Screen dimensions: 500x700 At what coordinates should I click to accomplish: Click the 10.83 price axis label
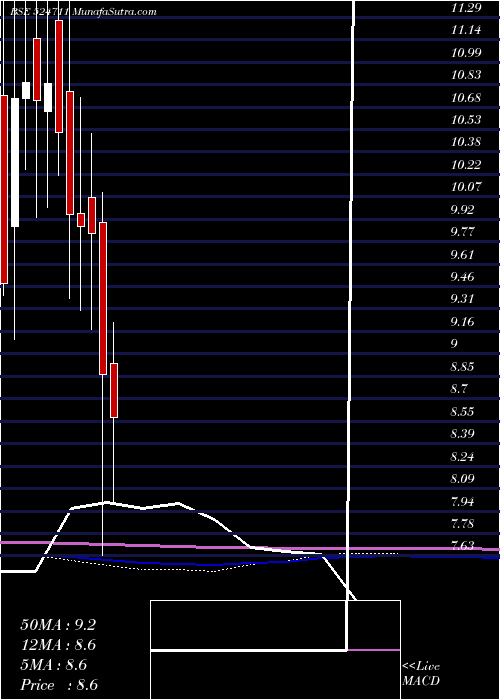(466, 75)
